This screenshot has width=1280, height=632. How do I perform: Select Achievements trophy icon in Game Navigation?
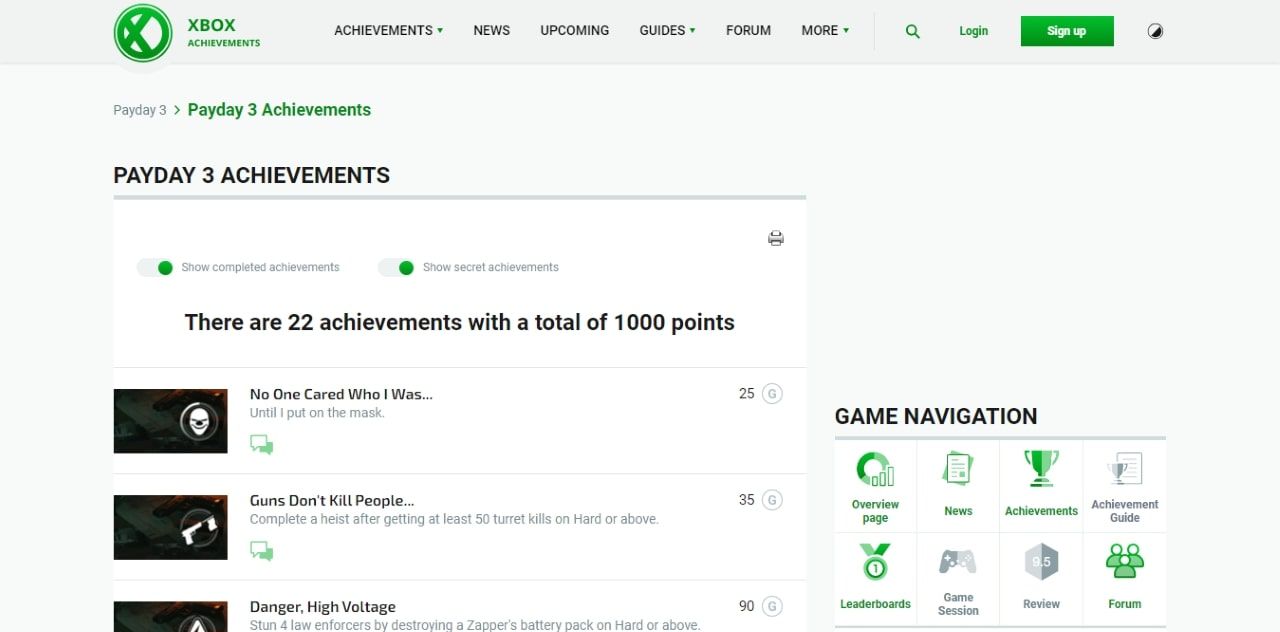1041,469
